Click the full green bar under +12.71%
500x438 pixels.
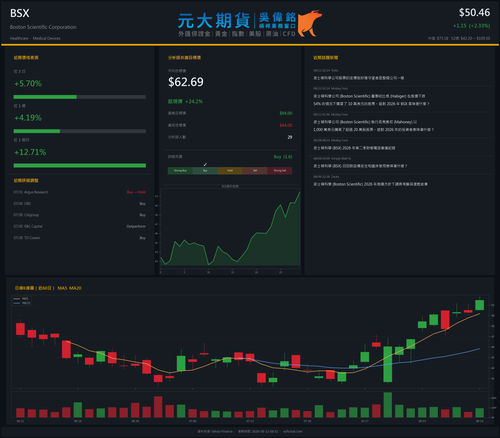[79, 165]
